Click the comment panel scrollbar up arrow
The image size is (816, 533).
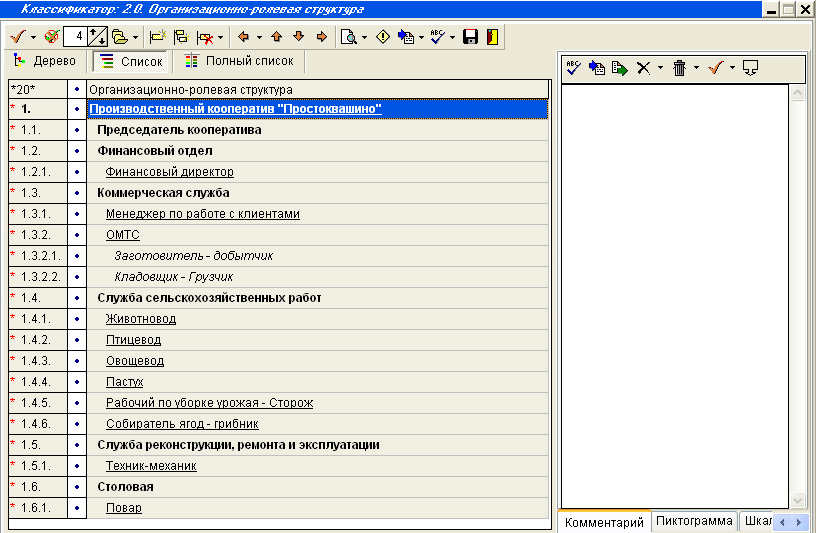(x=797, y=93)
